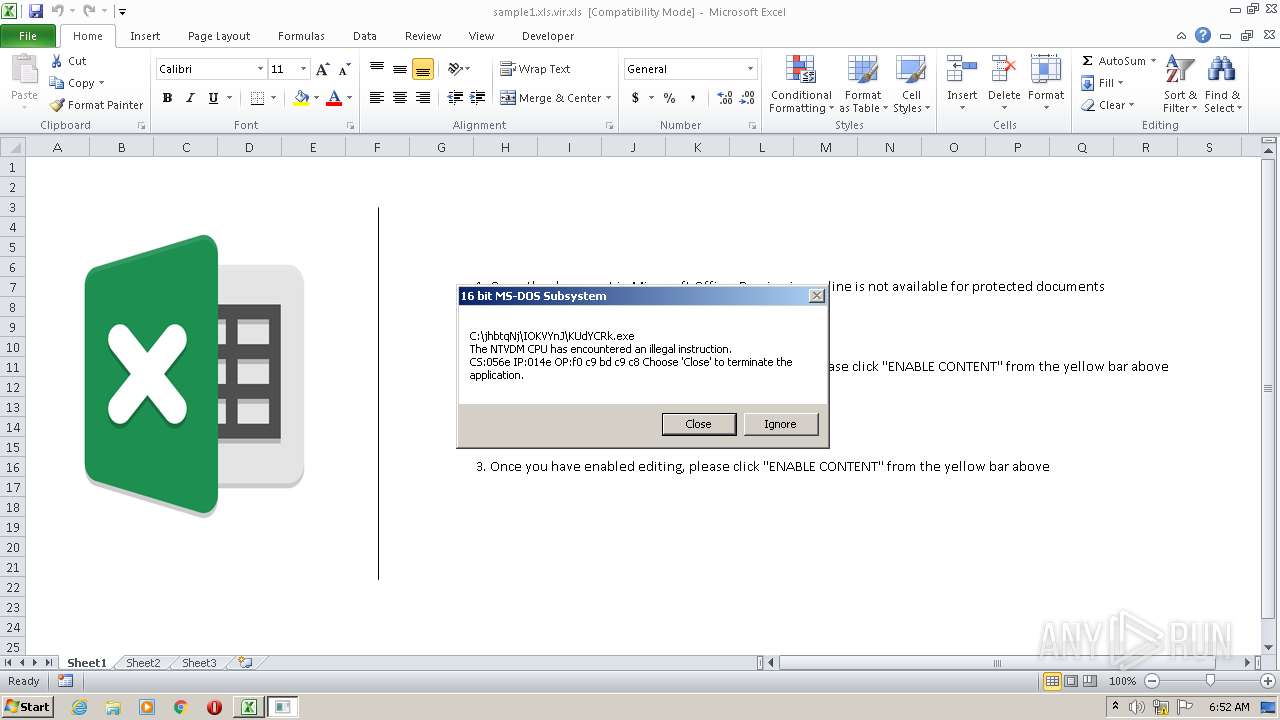The width and height of the screenshot is (1280, 720).
Task: Click Delete cells icon
Action: (x=1004, y=70)
